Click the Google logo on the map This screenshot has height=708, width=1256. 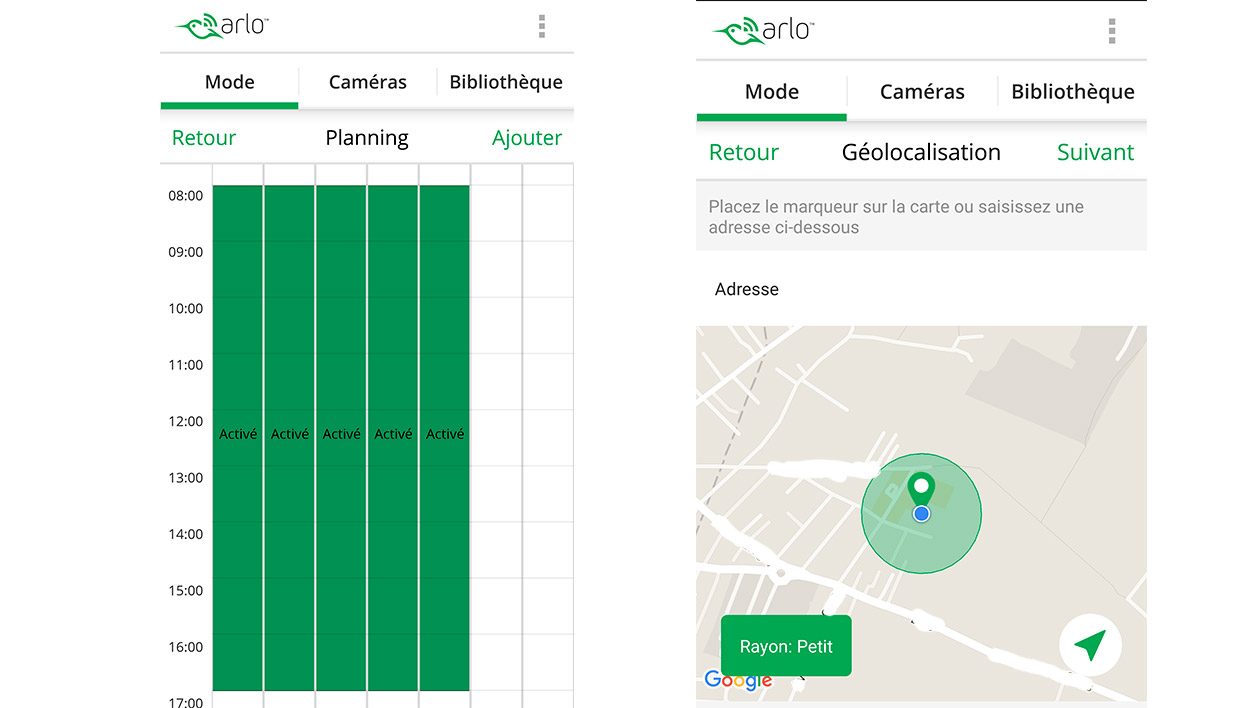pos(738,680)
